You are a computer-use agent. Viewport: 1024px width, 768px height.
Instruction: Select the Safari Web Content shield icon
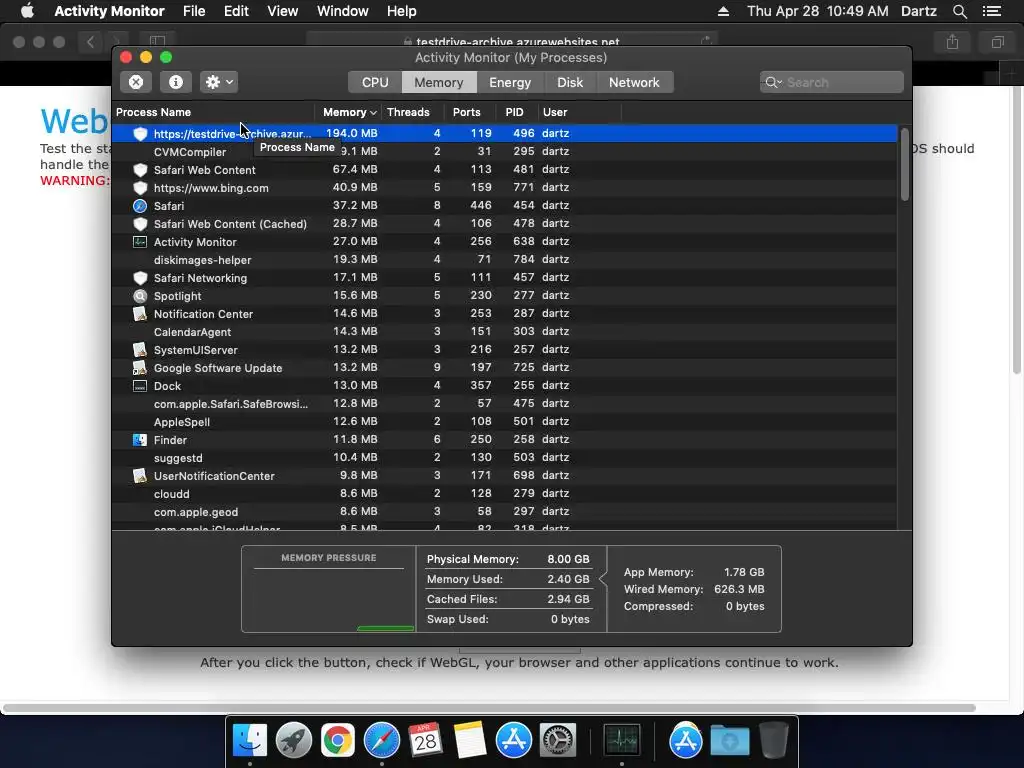pyautogui.click(x=140, y=170)
